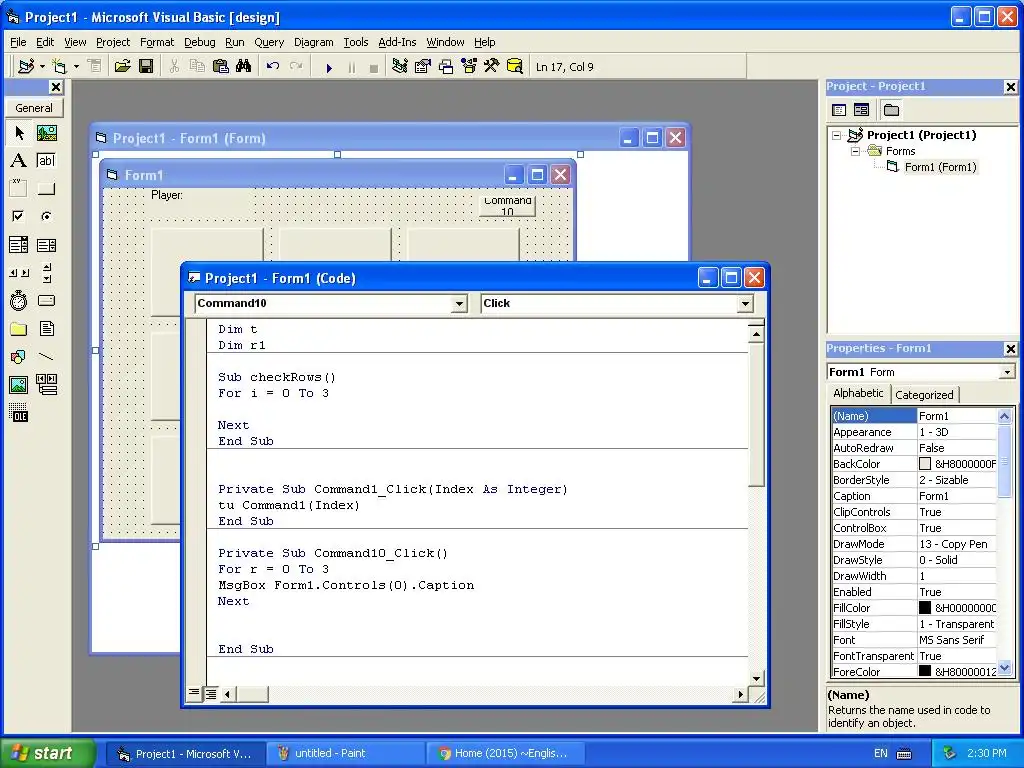Click the Undo toolbar icon
Viewport: 1024px width, 768px height.
pyautogui.click(x=273, y=66)
